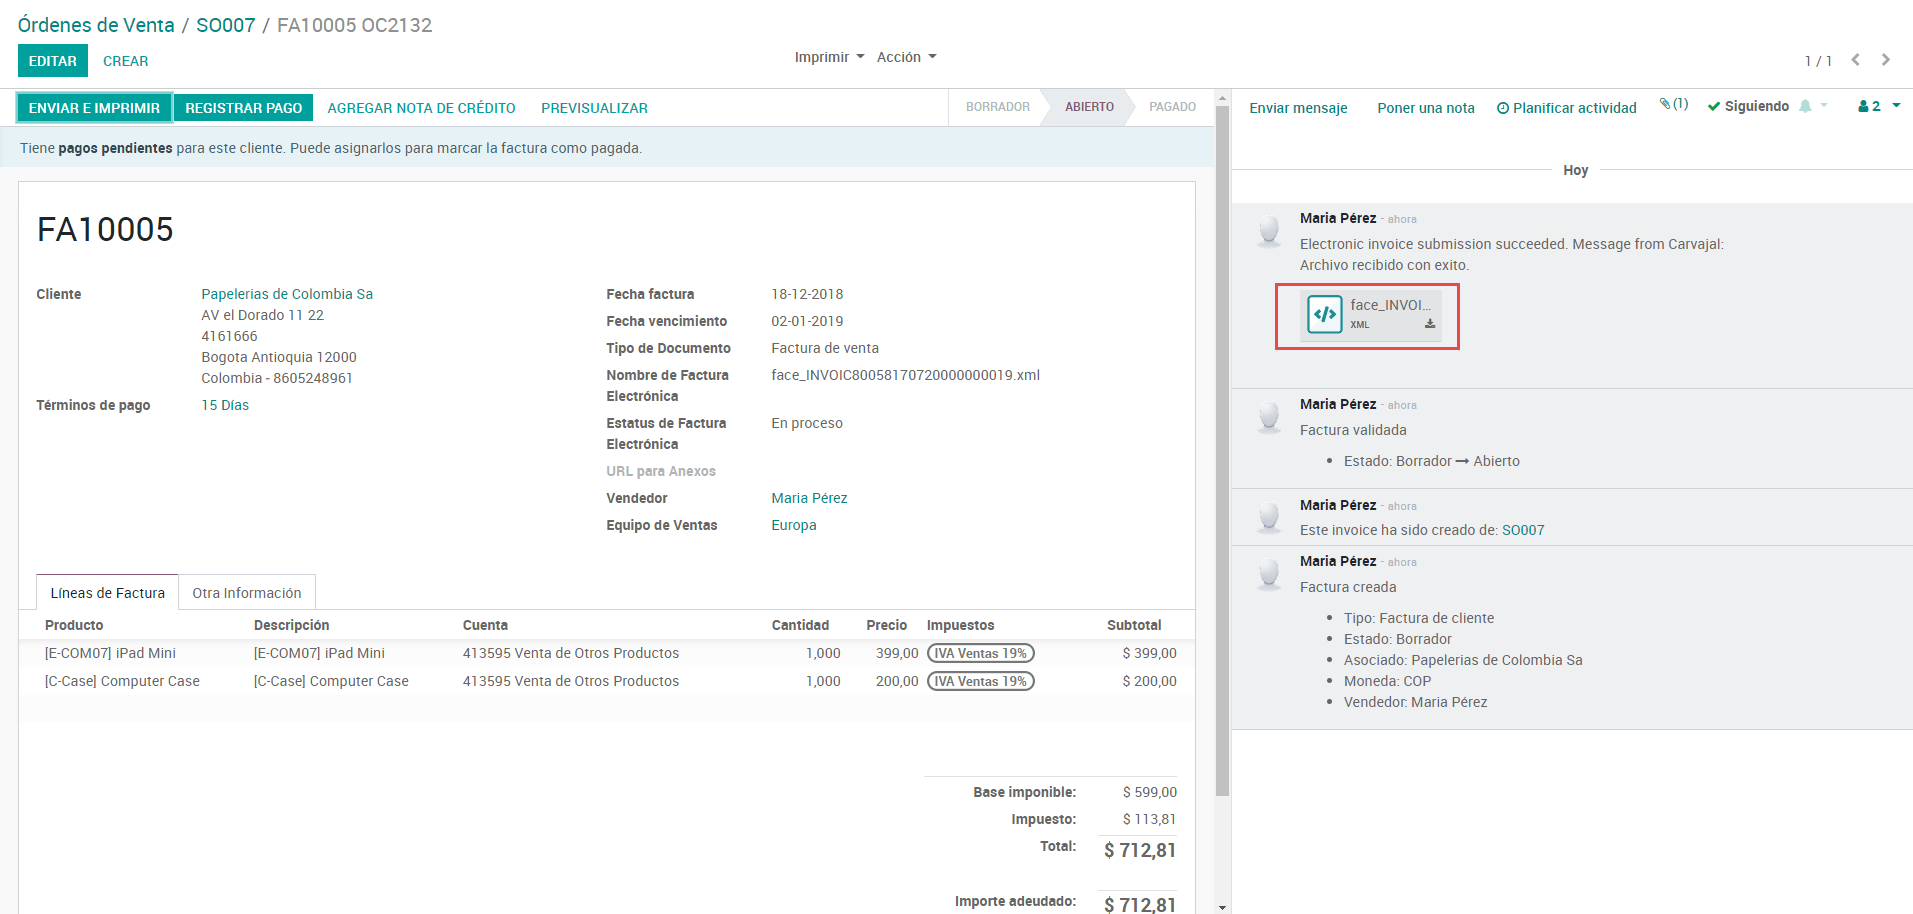Viewport: 1913px width, 914px height.
Task: Open the Acción dropdown menu
Action: pos(906,57)
